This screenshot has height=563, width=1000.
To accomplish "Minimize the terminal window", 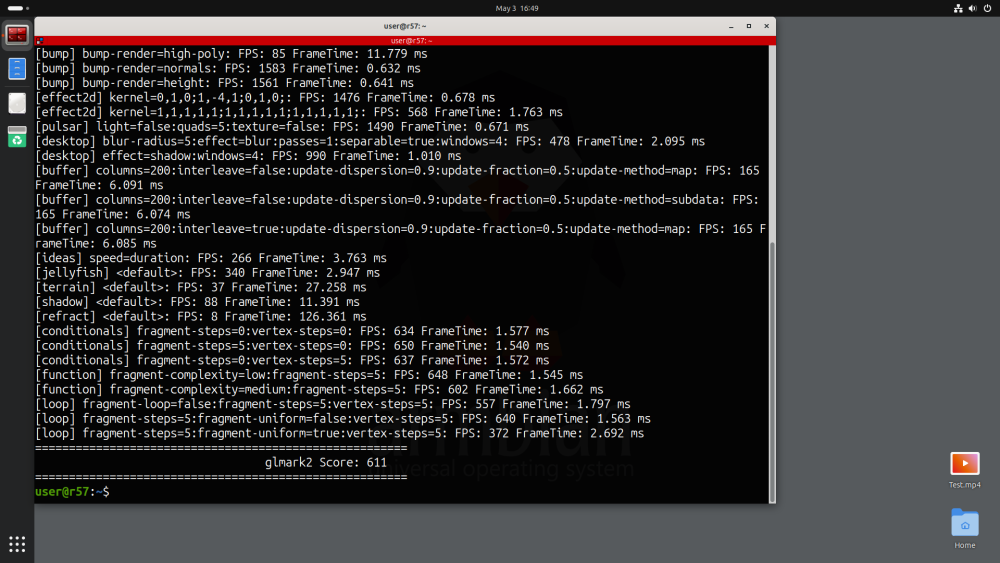I will (x=731, y=26).
